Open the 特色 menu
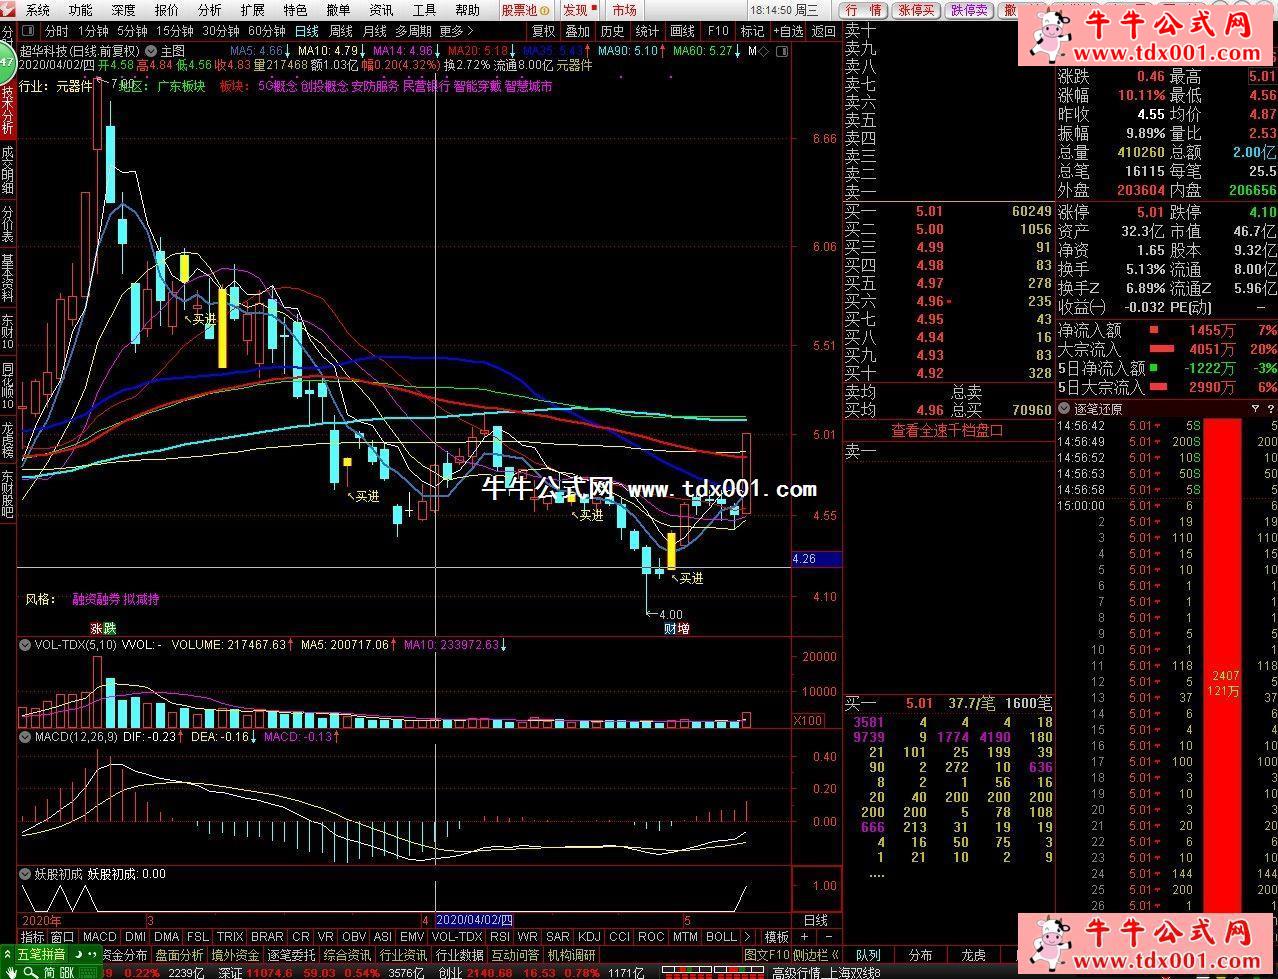Screen dimensions: 1278x979 click(x=295, y=10)
